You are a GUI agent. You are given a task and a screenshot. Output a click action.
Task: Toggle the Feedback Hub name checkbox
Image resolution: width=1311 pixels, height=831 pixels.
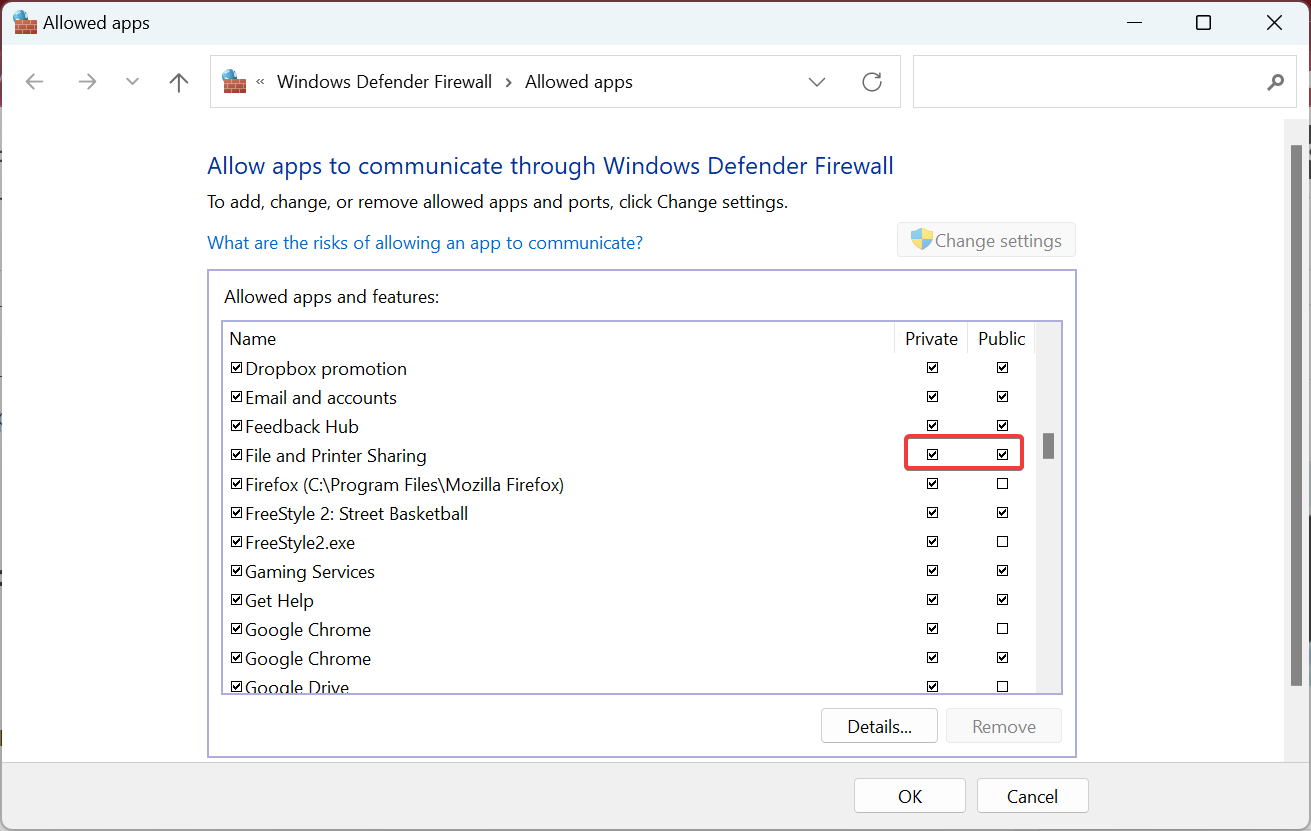tap(237, 427)
